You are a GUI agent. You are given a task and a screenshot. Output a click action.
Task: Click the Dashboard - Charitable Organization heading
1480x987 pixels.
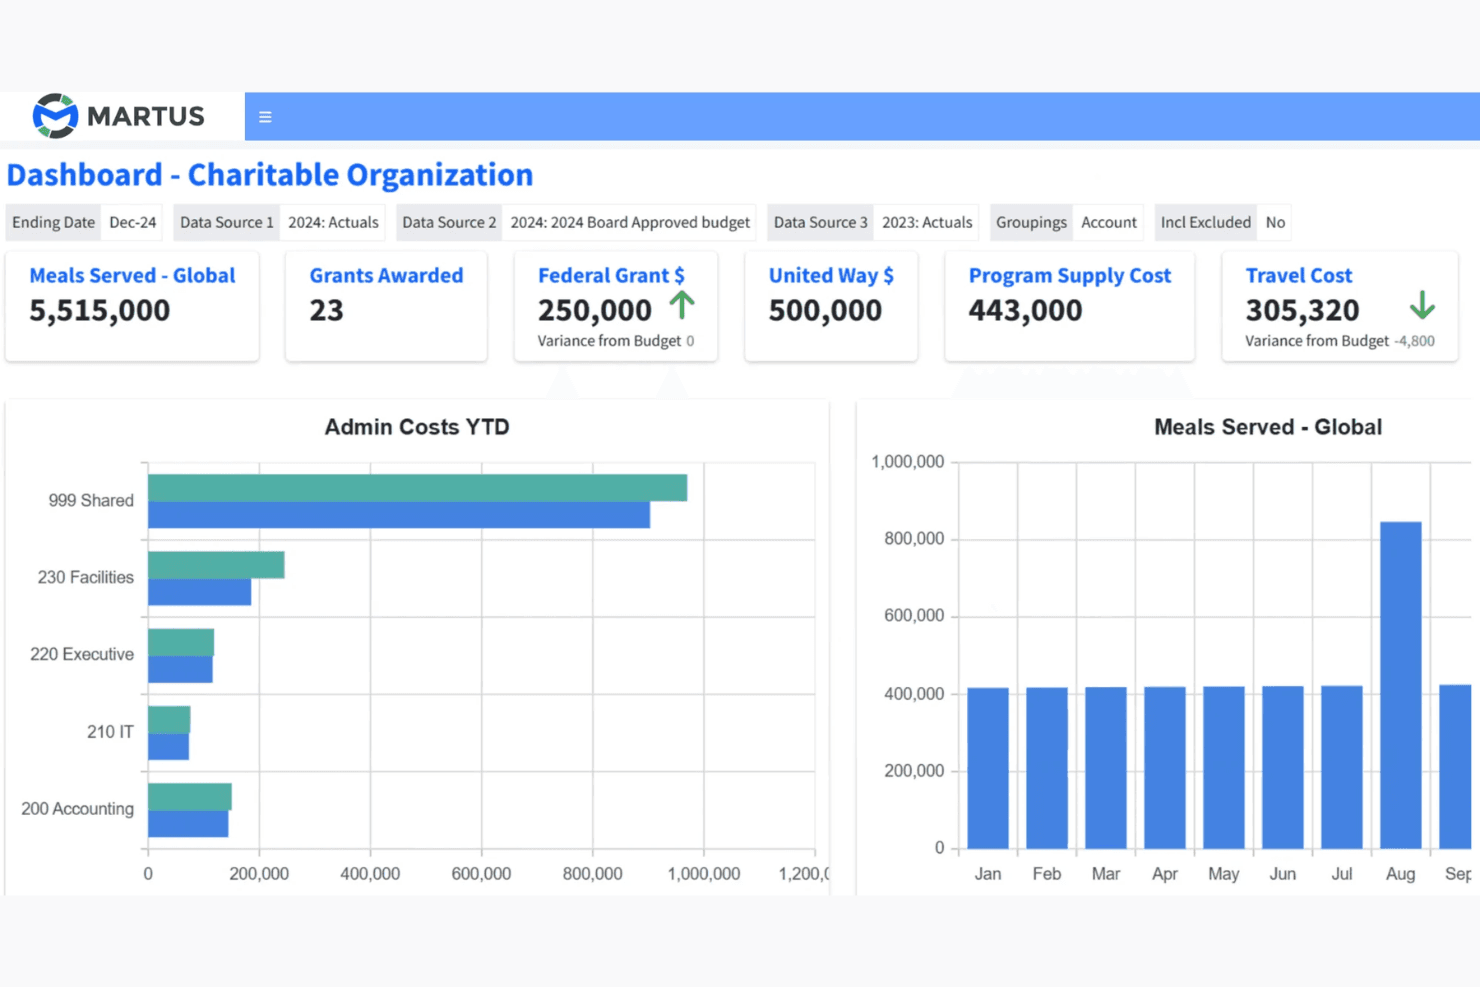pos(270,174)
